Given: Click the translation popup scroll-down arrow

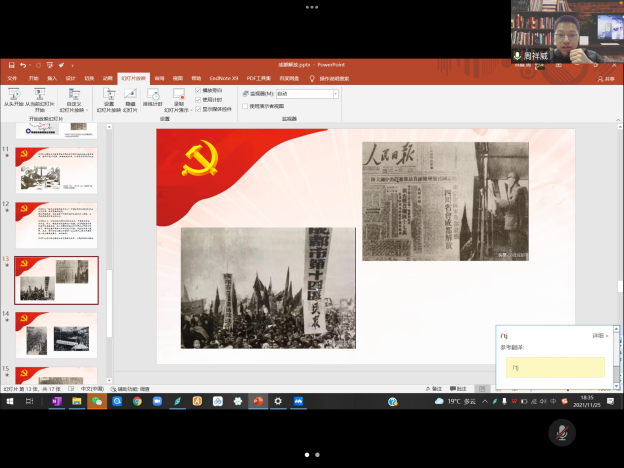Looking at the screenshot, I should click(616, 386).
